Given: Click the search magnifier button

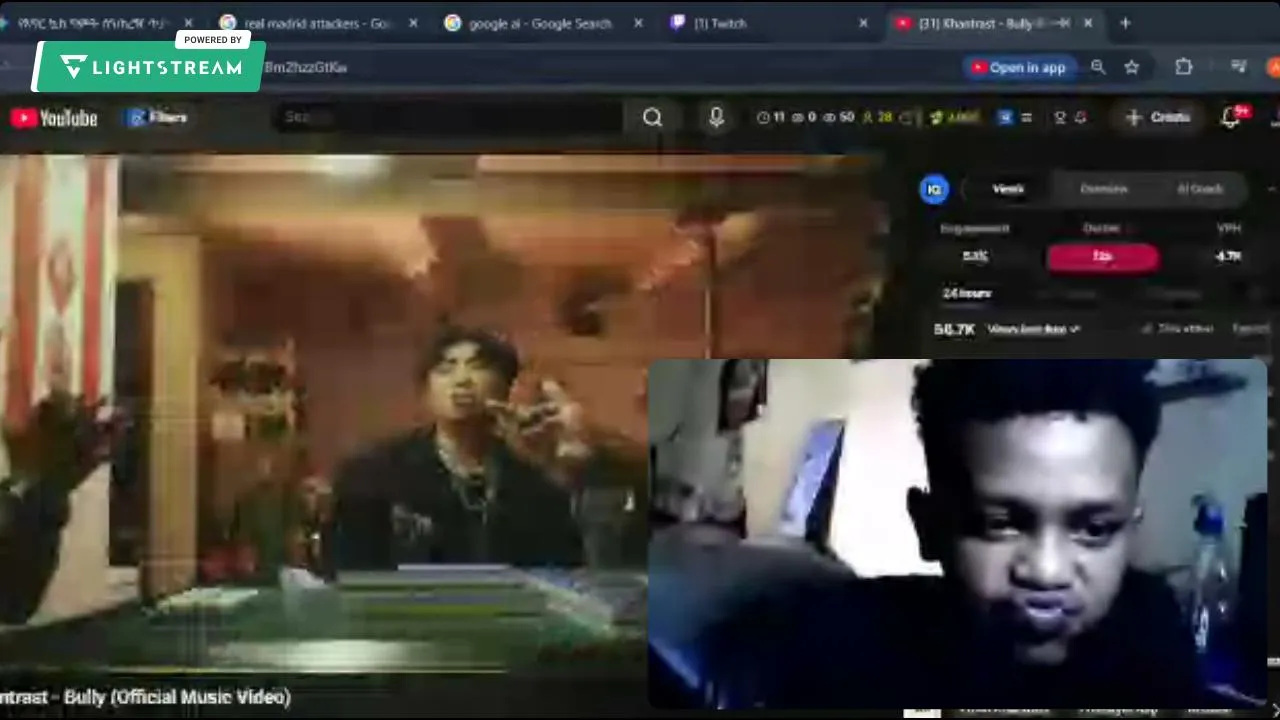Looking at the screenshot, I should 652,118.
